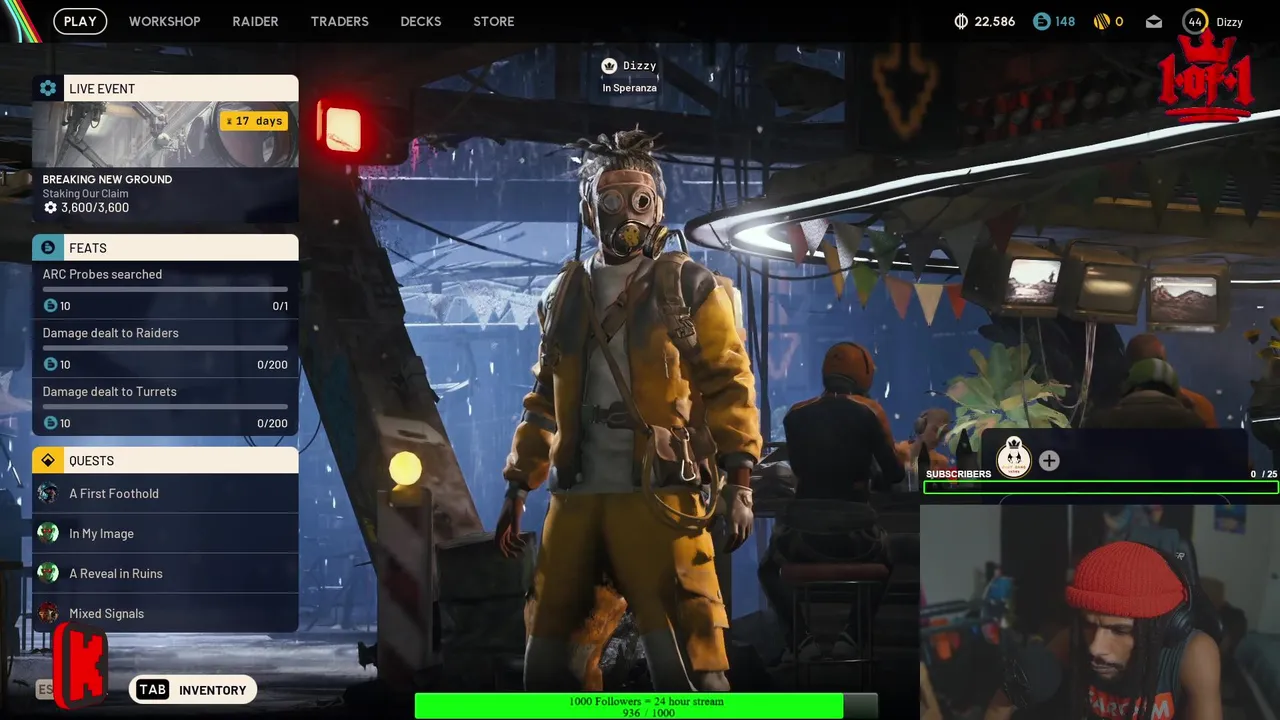Screen dimensions: 1280x720
Task: Click the In My Image trader portrait
Action: point(48,533)
